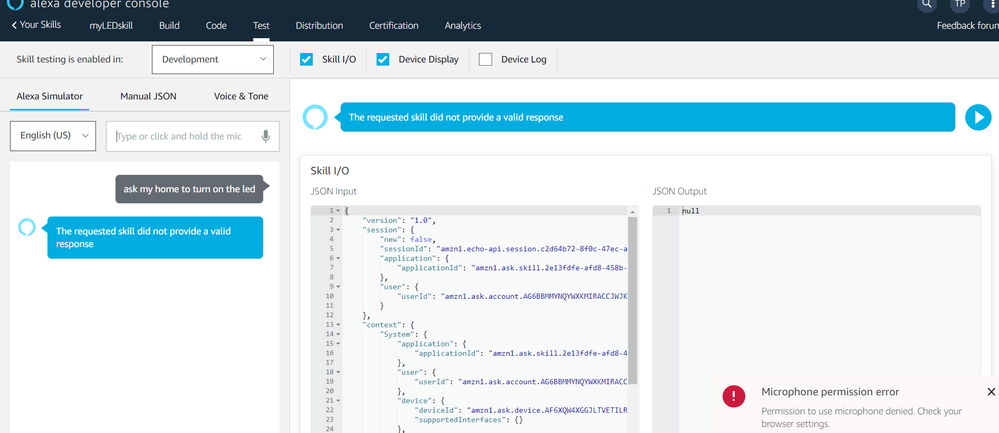Expand the English (US) language dropdown

pos(53,136)
